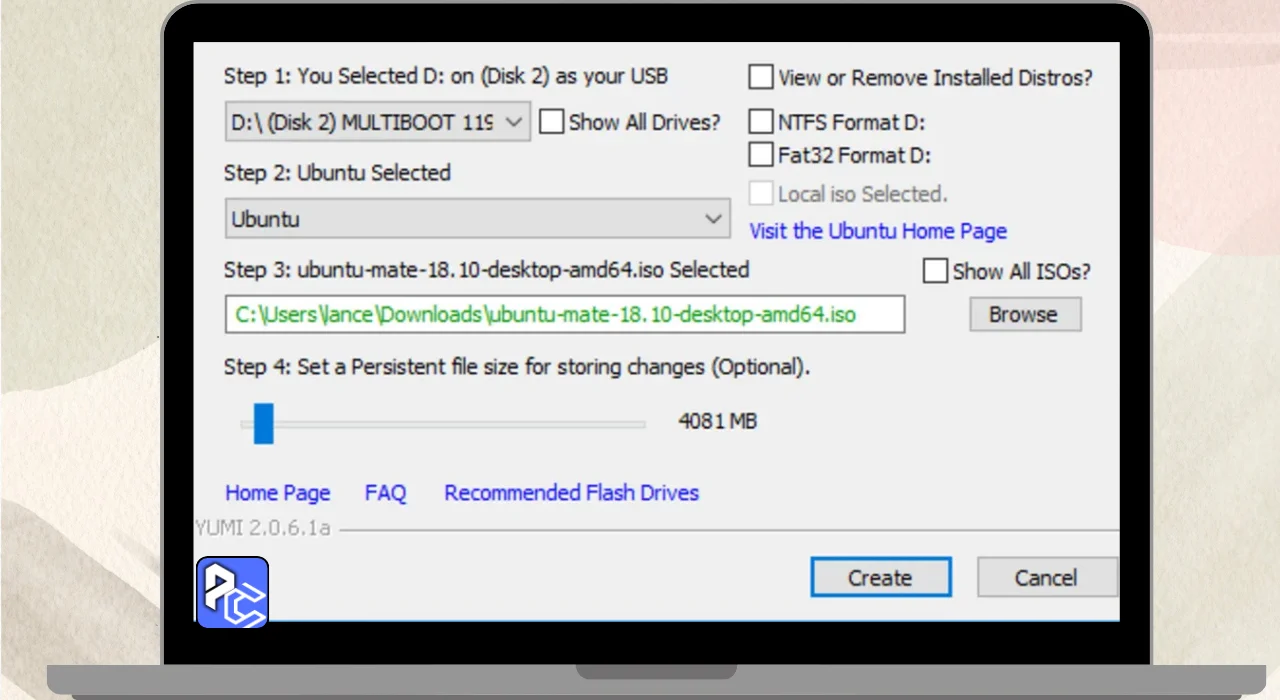Tick the Fat32 Format D: checkbox
Image resolution: width=1280 pixels, height=700 pixels.
click(761, 155)
